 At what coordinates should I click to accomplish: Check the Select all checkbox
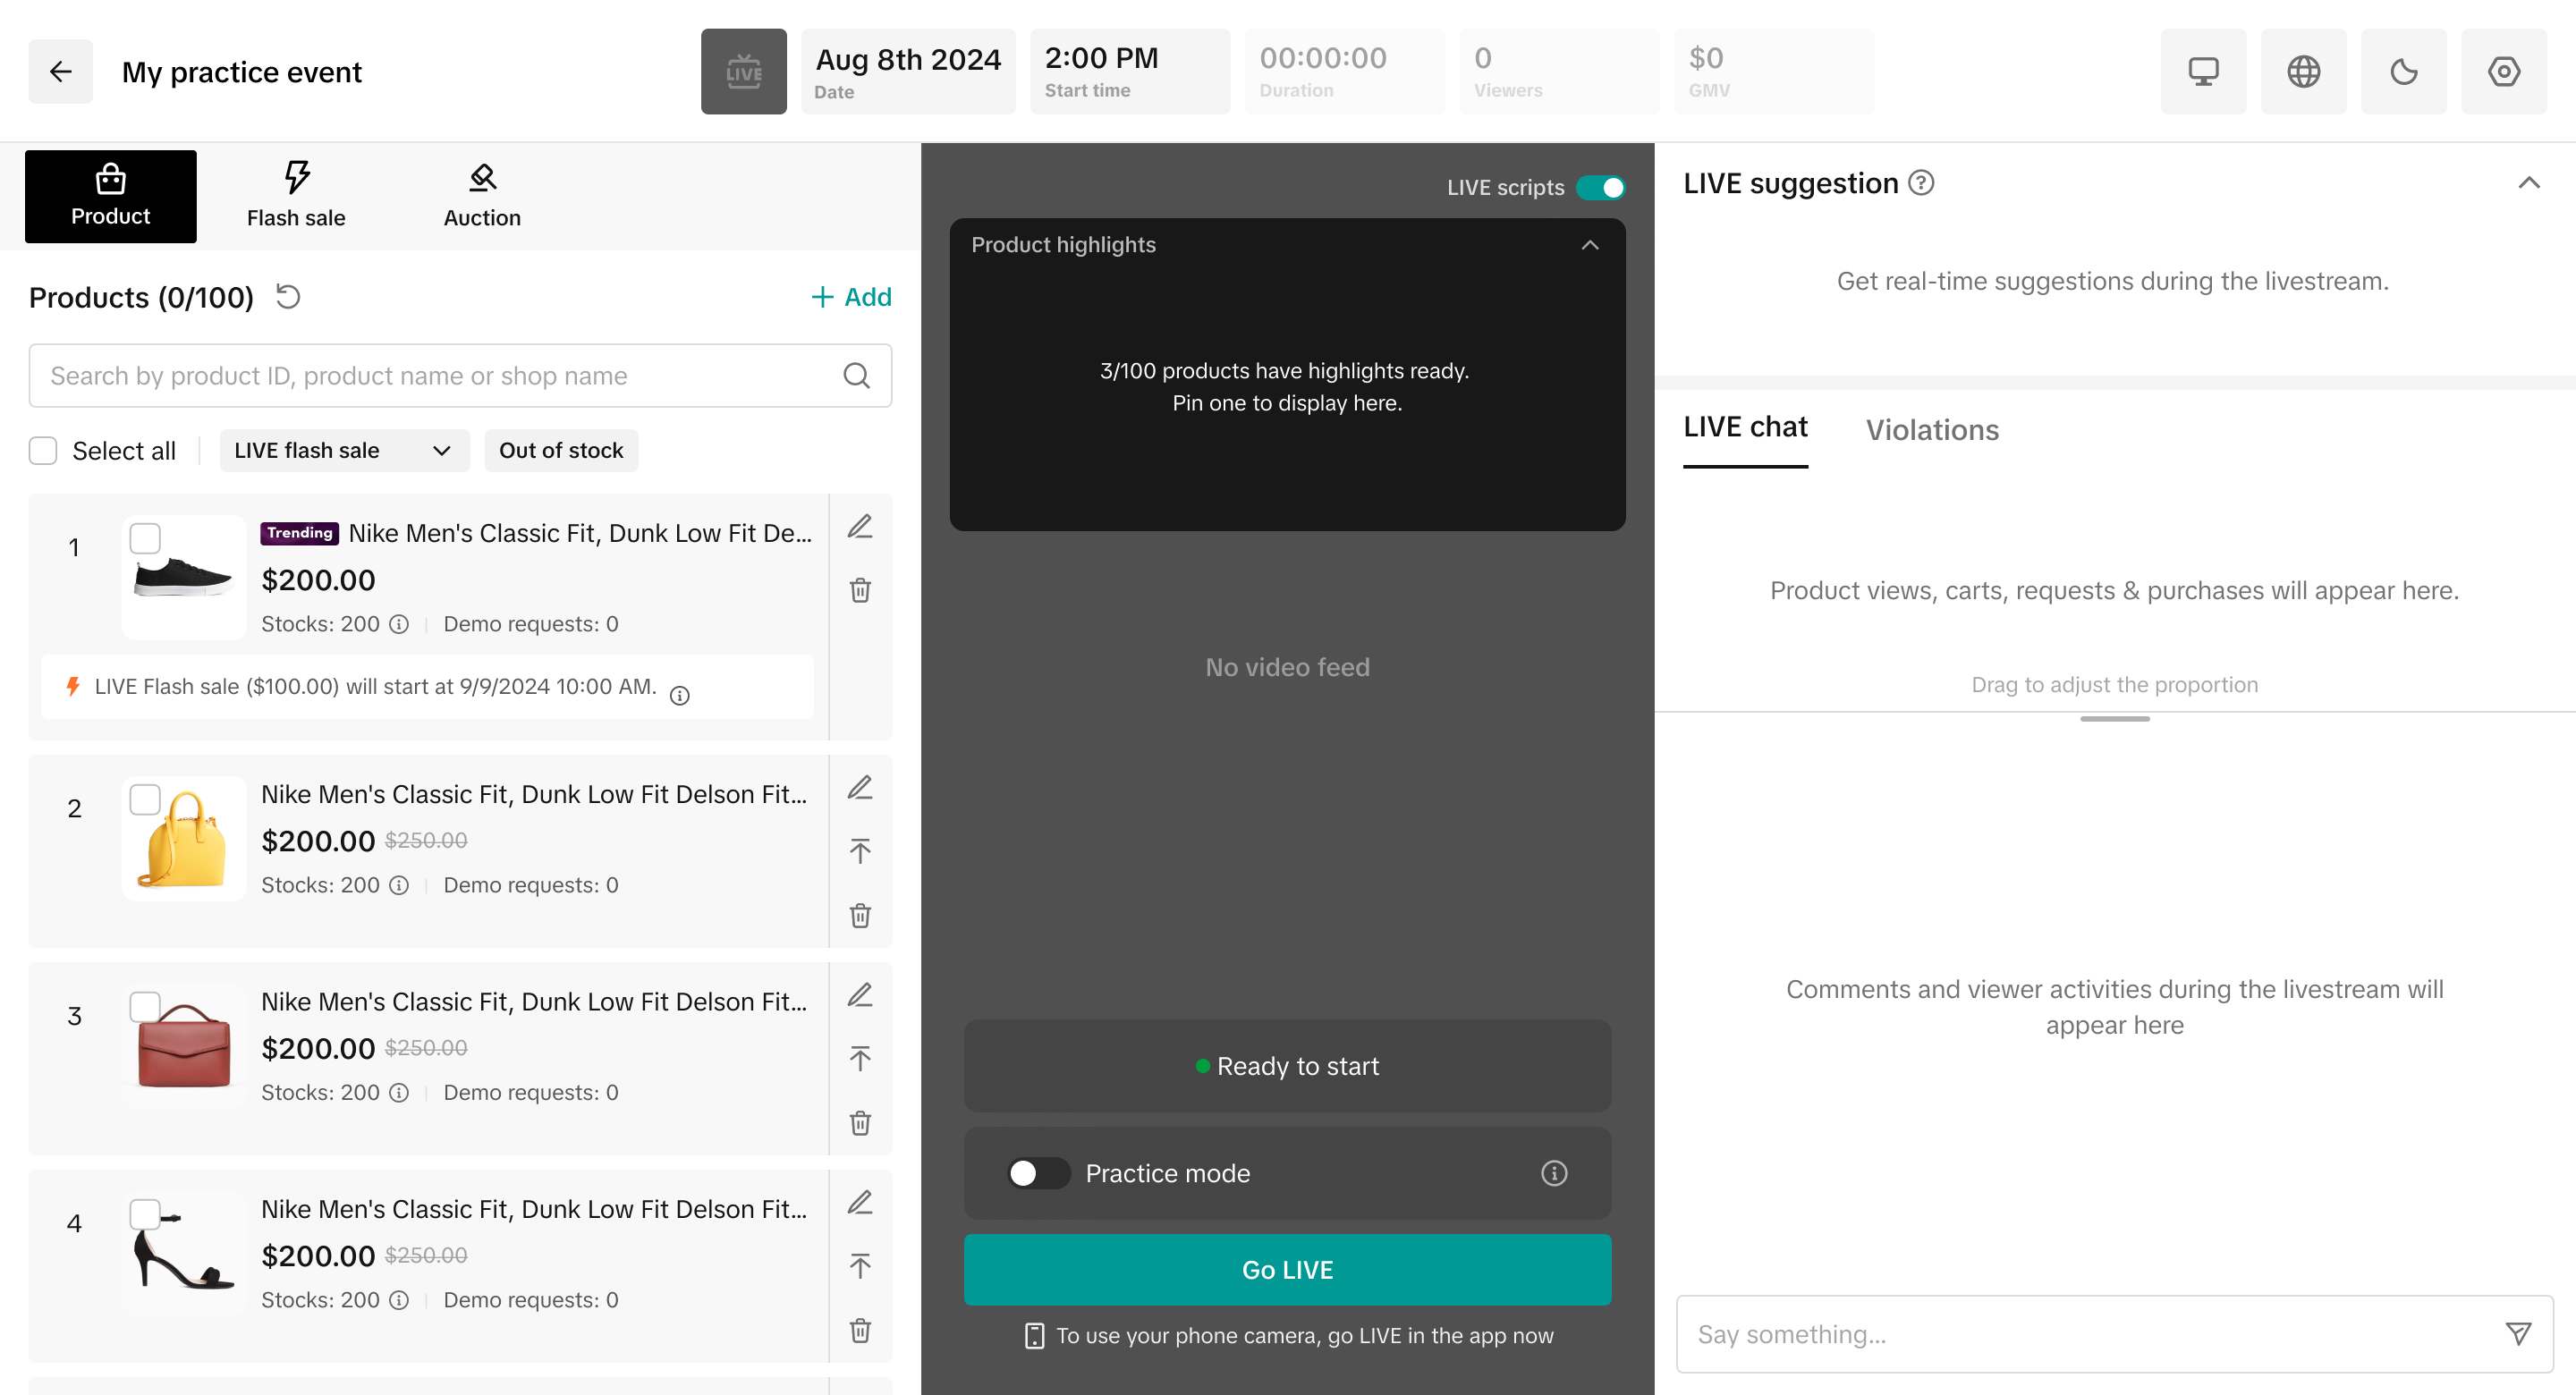pos(43,451)
